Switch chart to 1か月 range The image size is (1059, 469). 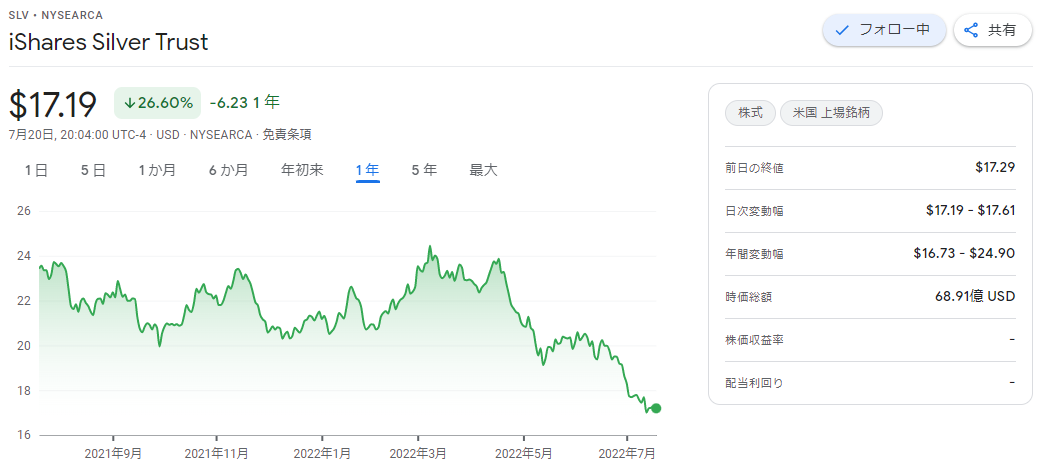157,170
